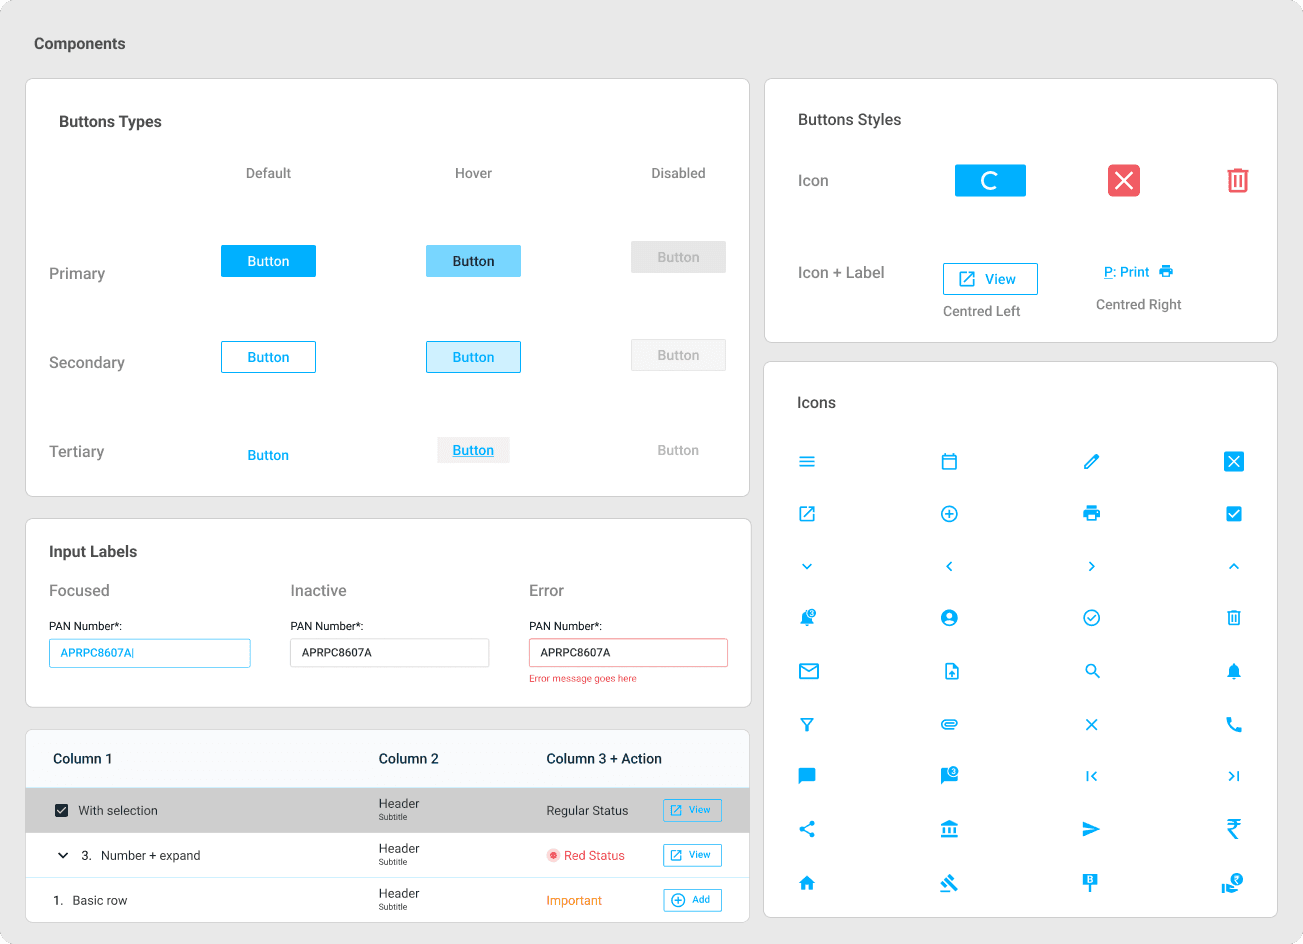Screen dimensions: 1303x944
Task: Click the Column 2 table header
Action: (408, 759)
